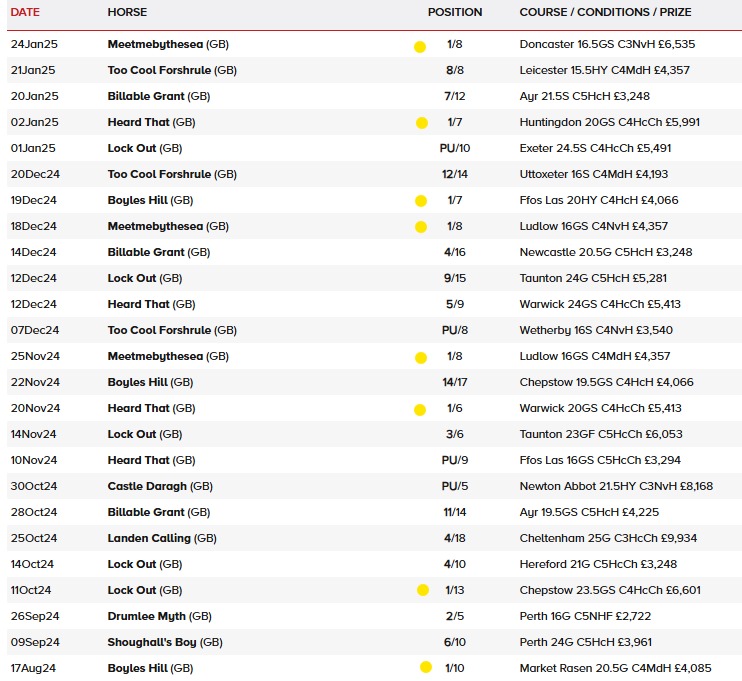
Task: Click the yellow dot in Warwick 20Nov24 row
Action: [420, 410]
